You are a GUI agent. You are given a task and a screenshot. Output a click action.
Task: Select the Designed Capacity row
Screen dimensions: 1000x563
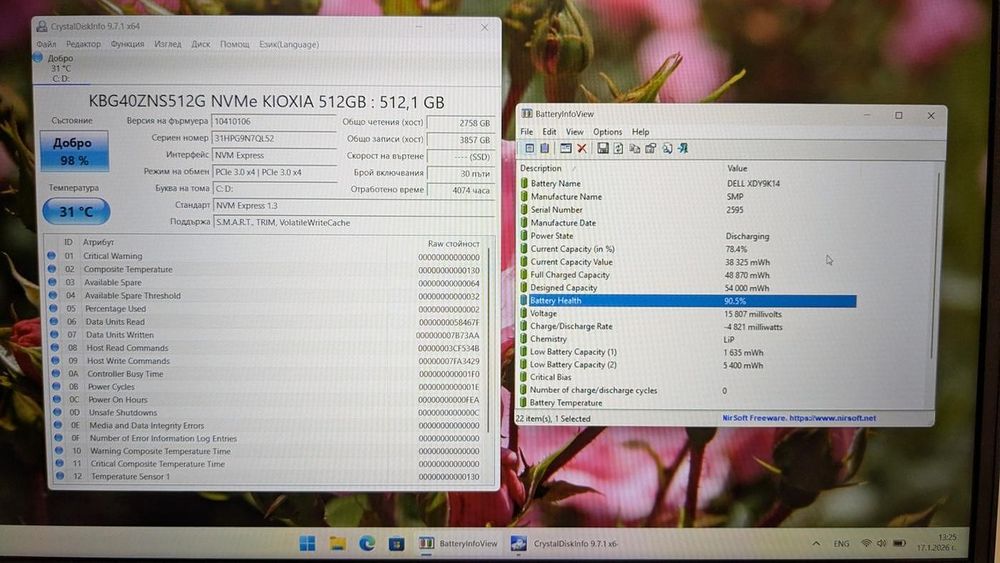(x=688, y=288)
